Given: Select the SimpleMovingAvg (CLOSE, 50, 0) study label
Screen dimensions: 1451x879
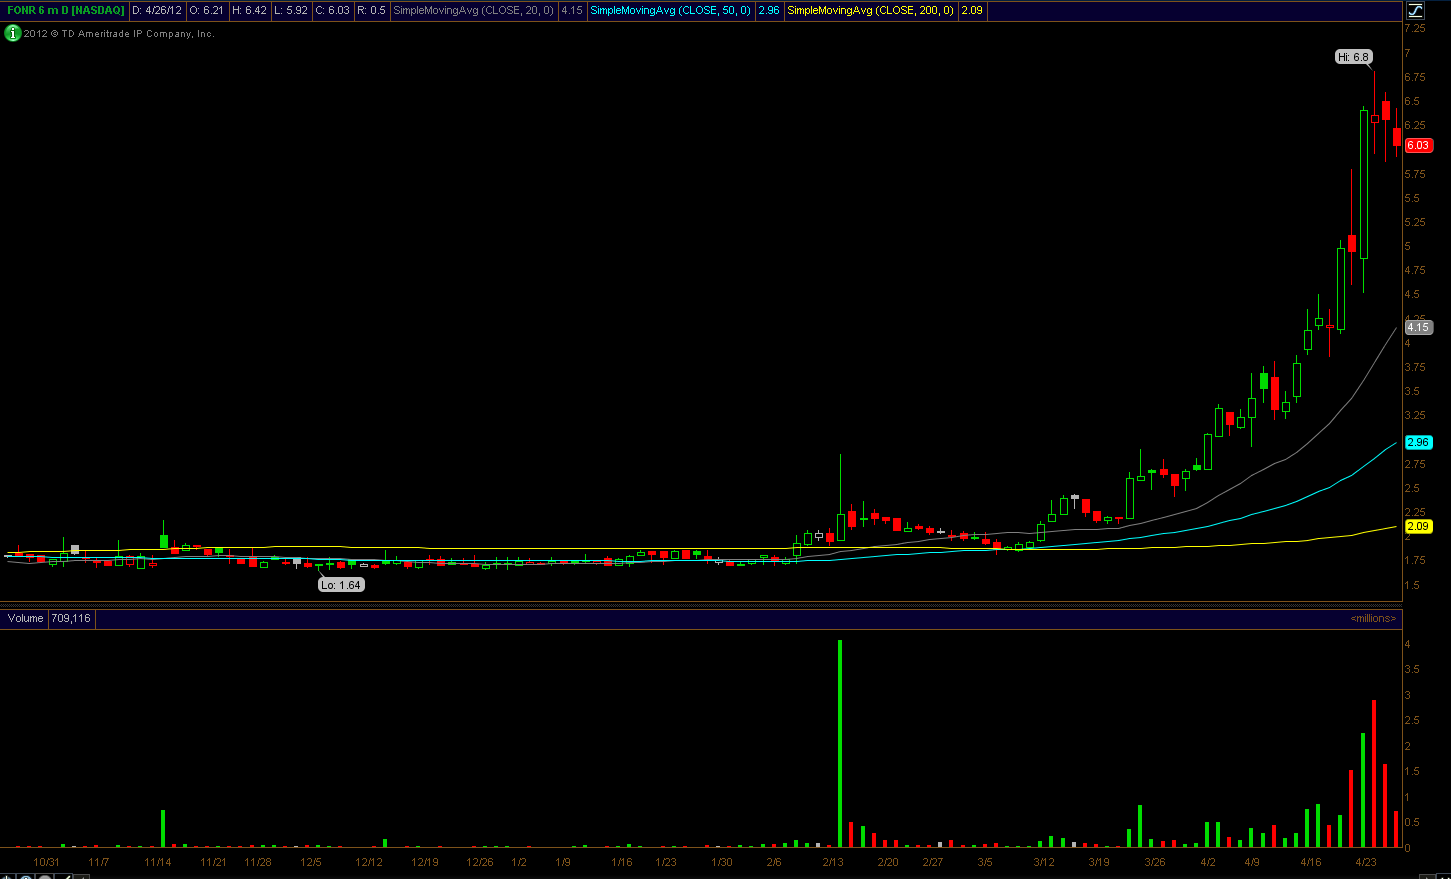Looking at the screenshot, I should coord(670,10).
